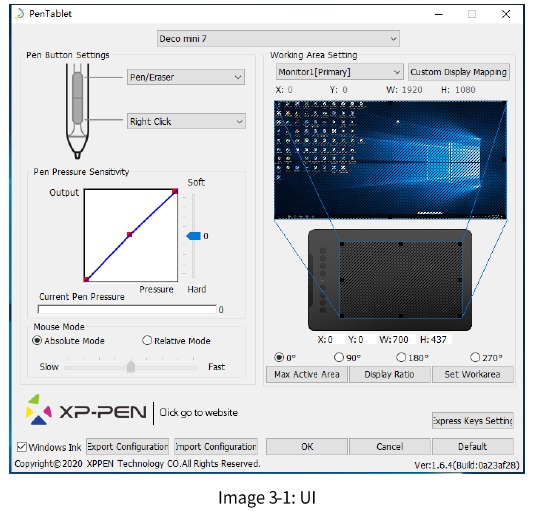Screen dimensions: 546x516
Task: Select Absolute Mode radio button
Action: 37,340
